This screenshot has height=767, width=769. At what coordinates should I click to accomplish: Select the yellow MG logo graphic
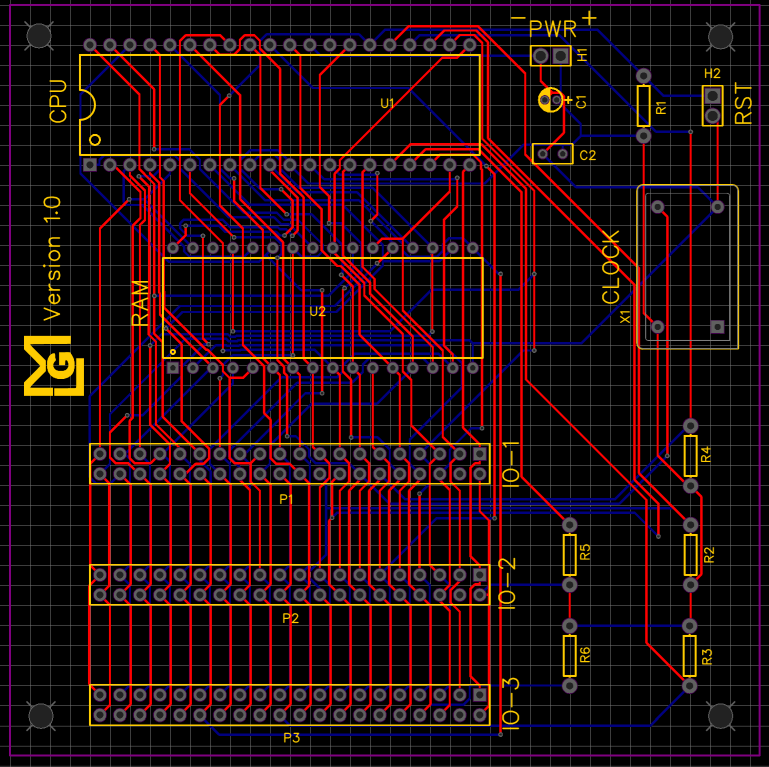(x=54, y=366)
